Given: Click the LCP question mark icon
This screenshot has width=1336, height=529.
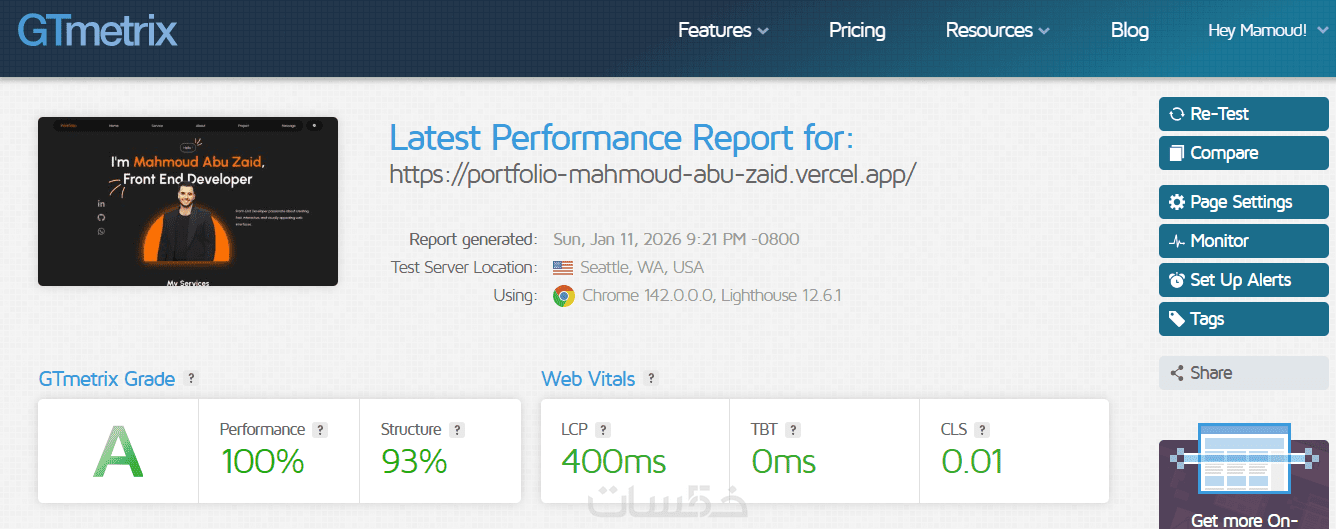Looking at the screenshot, I should point(603,430).
